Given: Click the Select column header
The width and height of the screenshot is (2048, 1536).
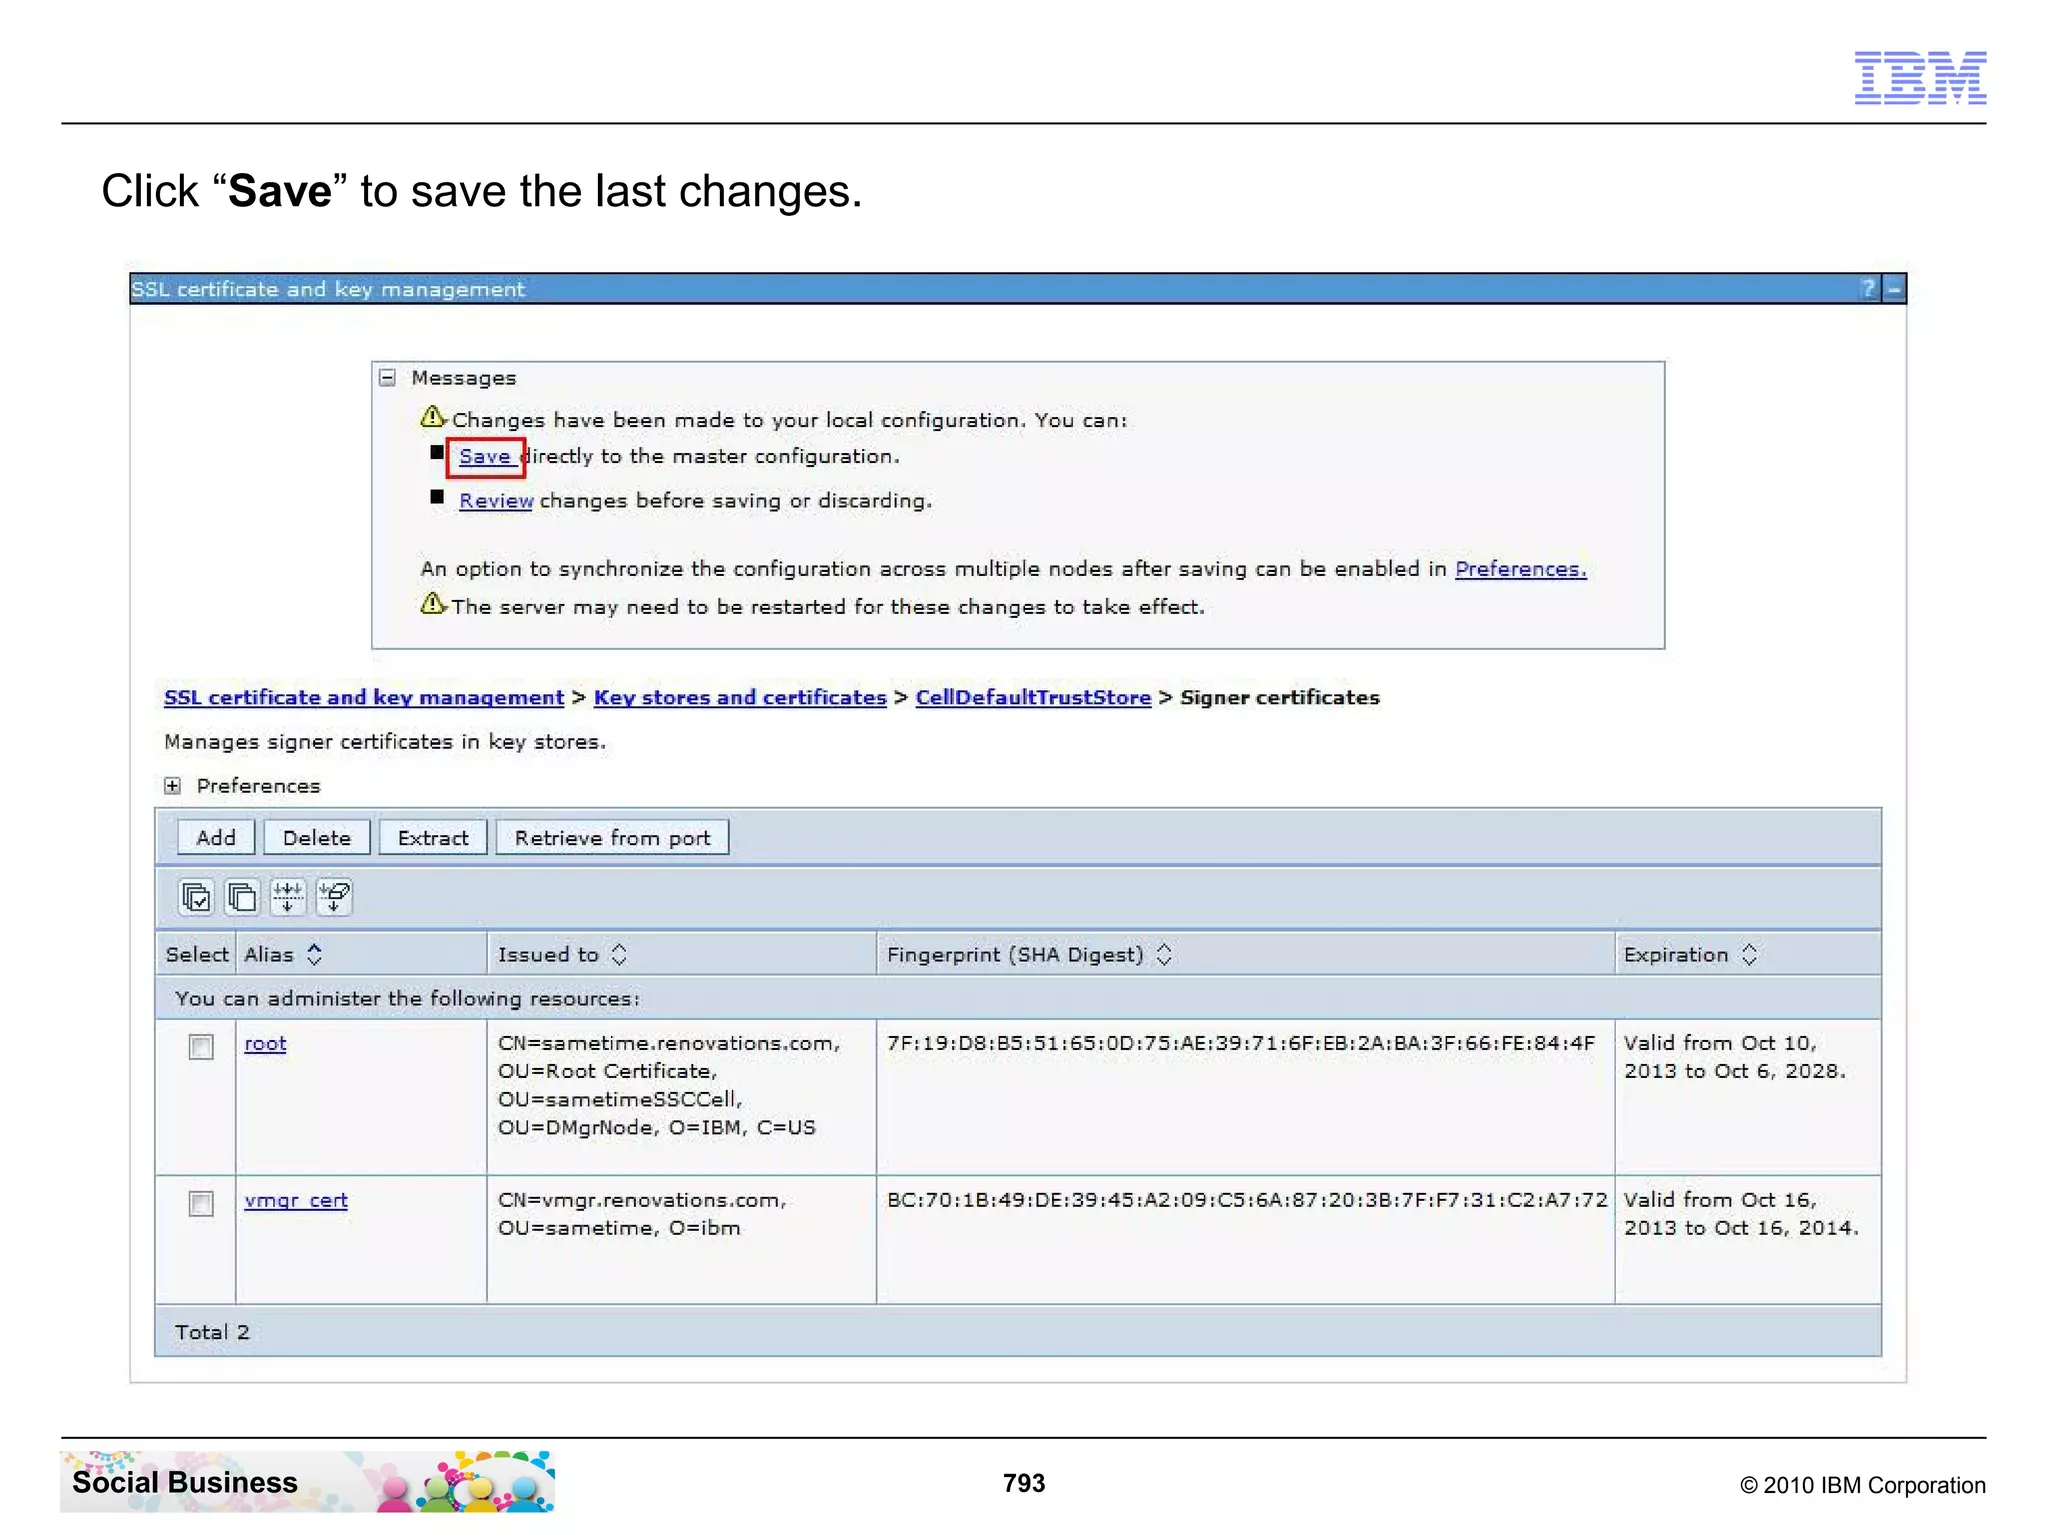Looking at the screenshot, I should point(197,954).
